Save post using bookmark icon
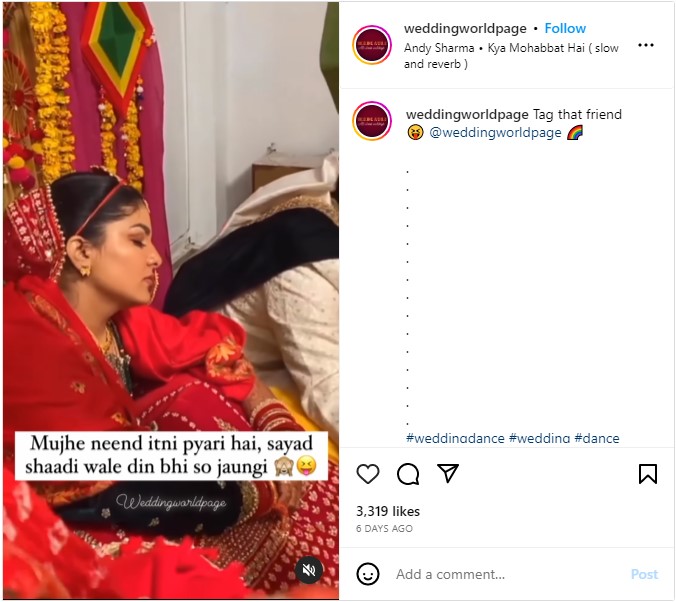The height and width of the screenshot is (602, 676). click(648, 474)
